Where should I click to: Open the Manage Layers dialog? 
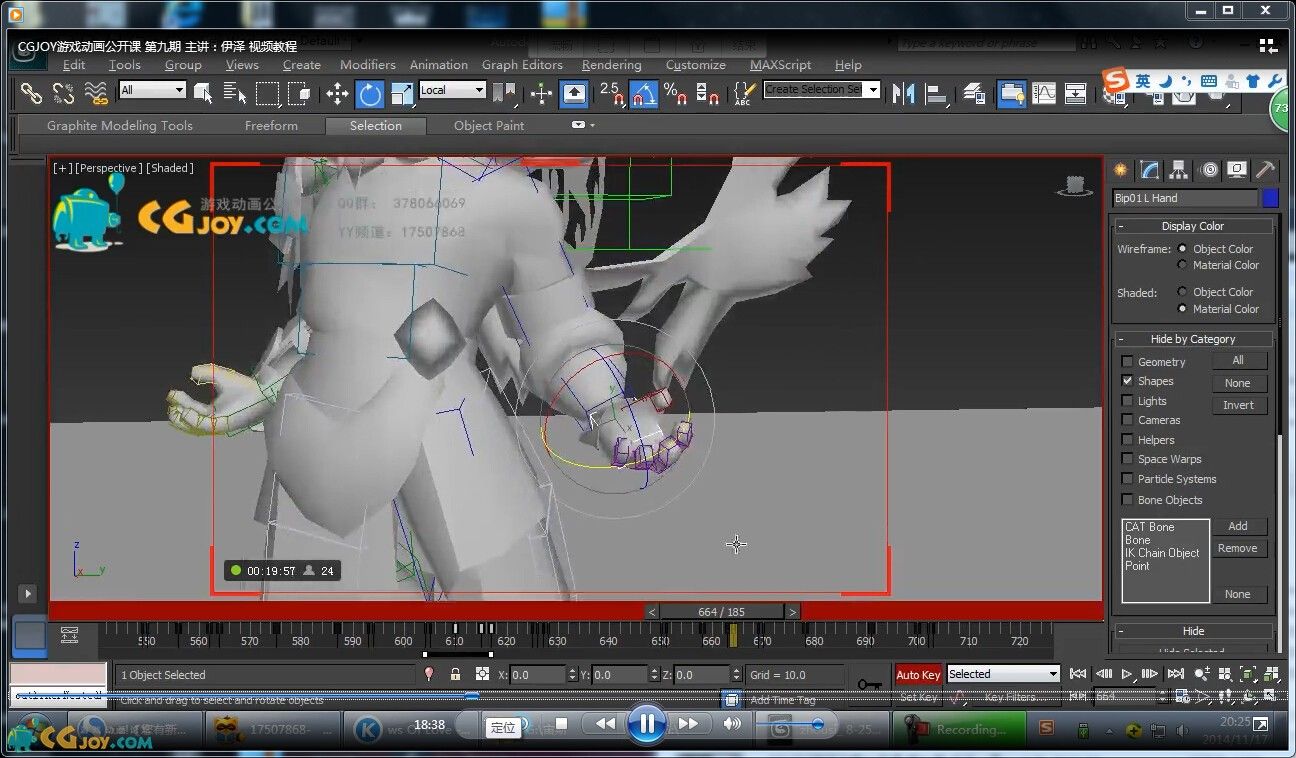tap(975, 94)
